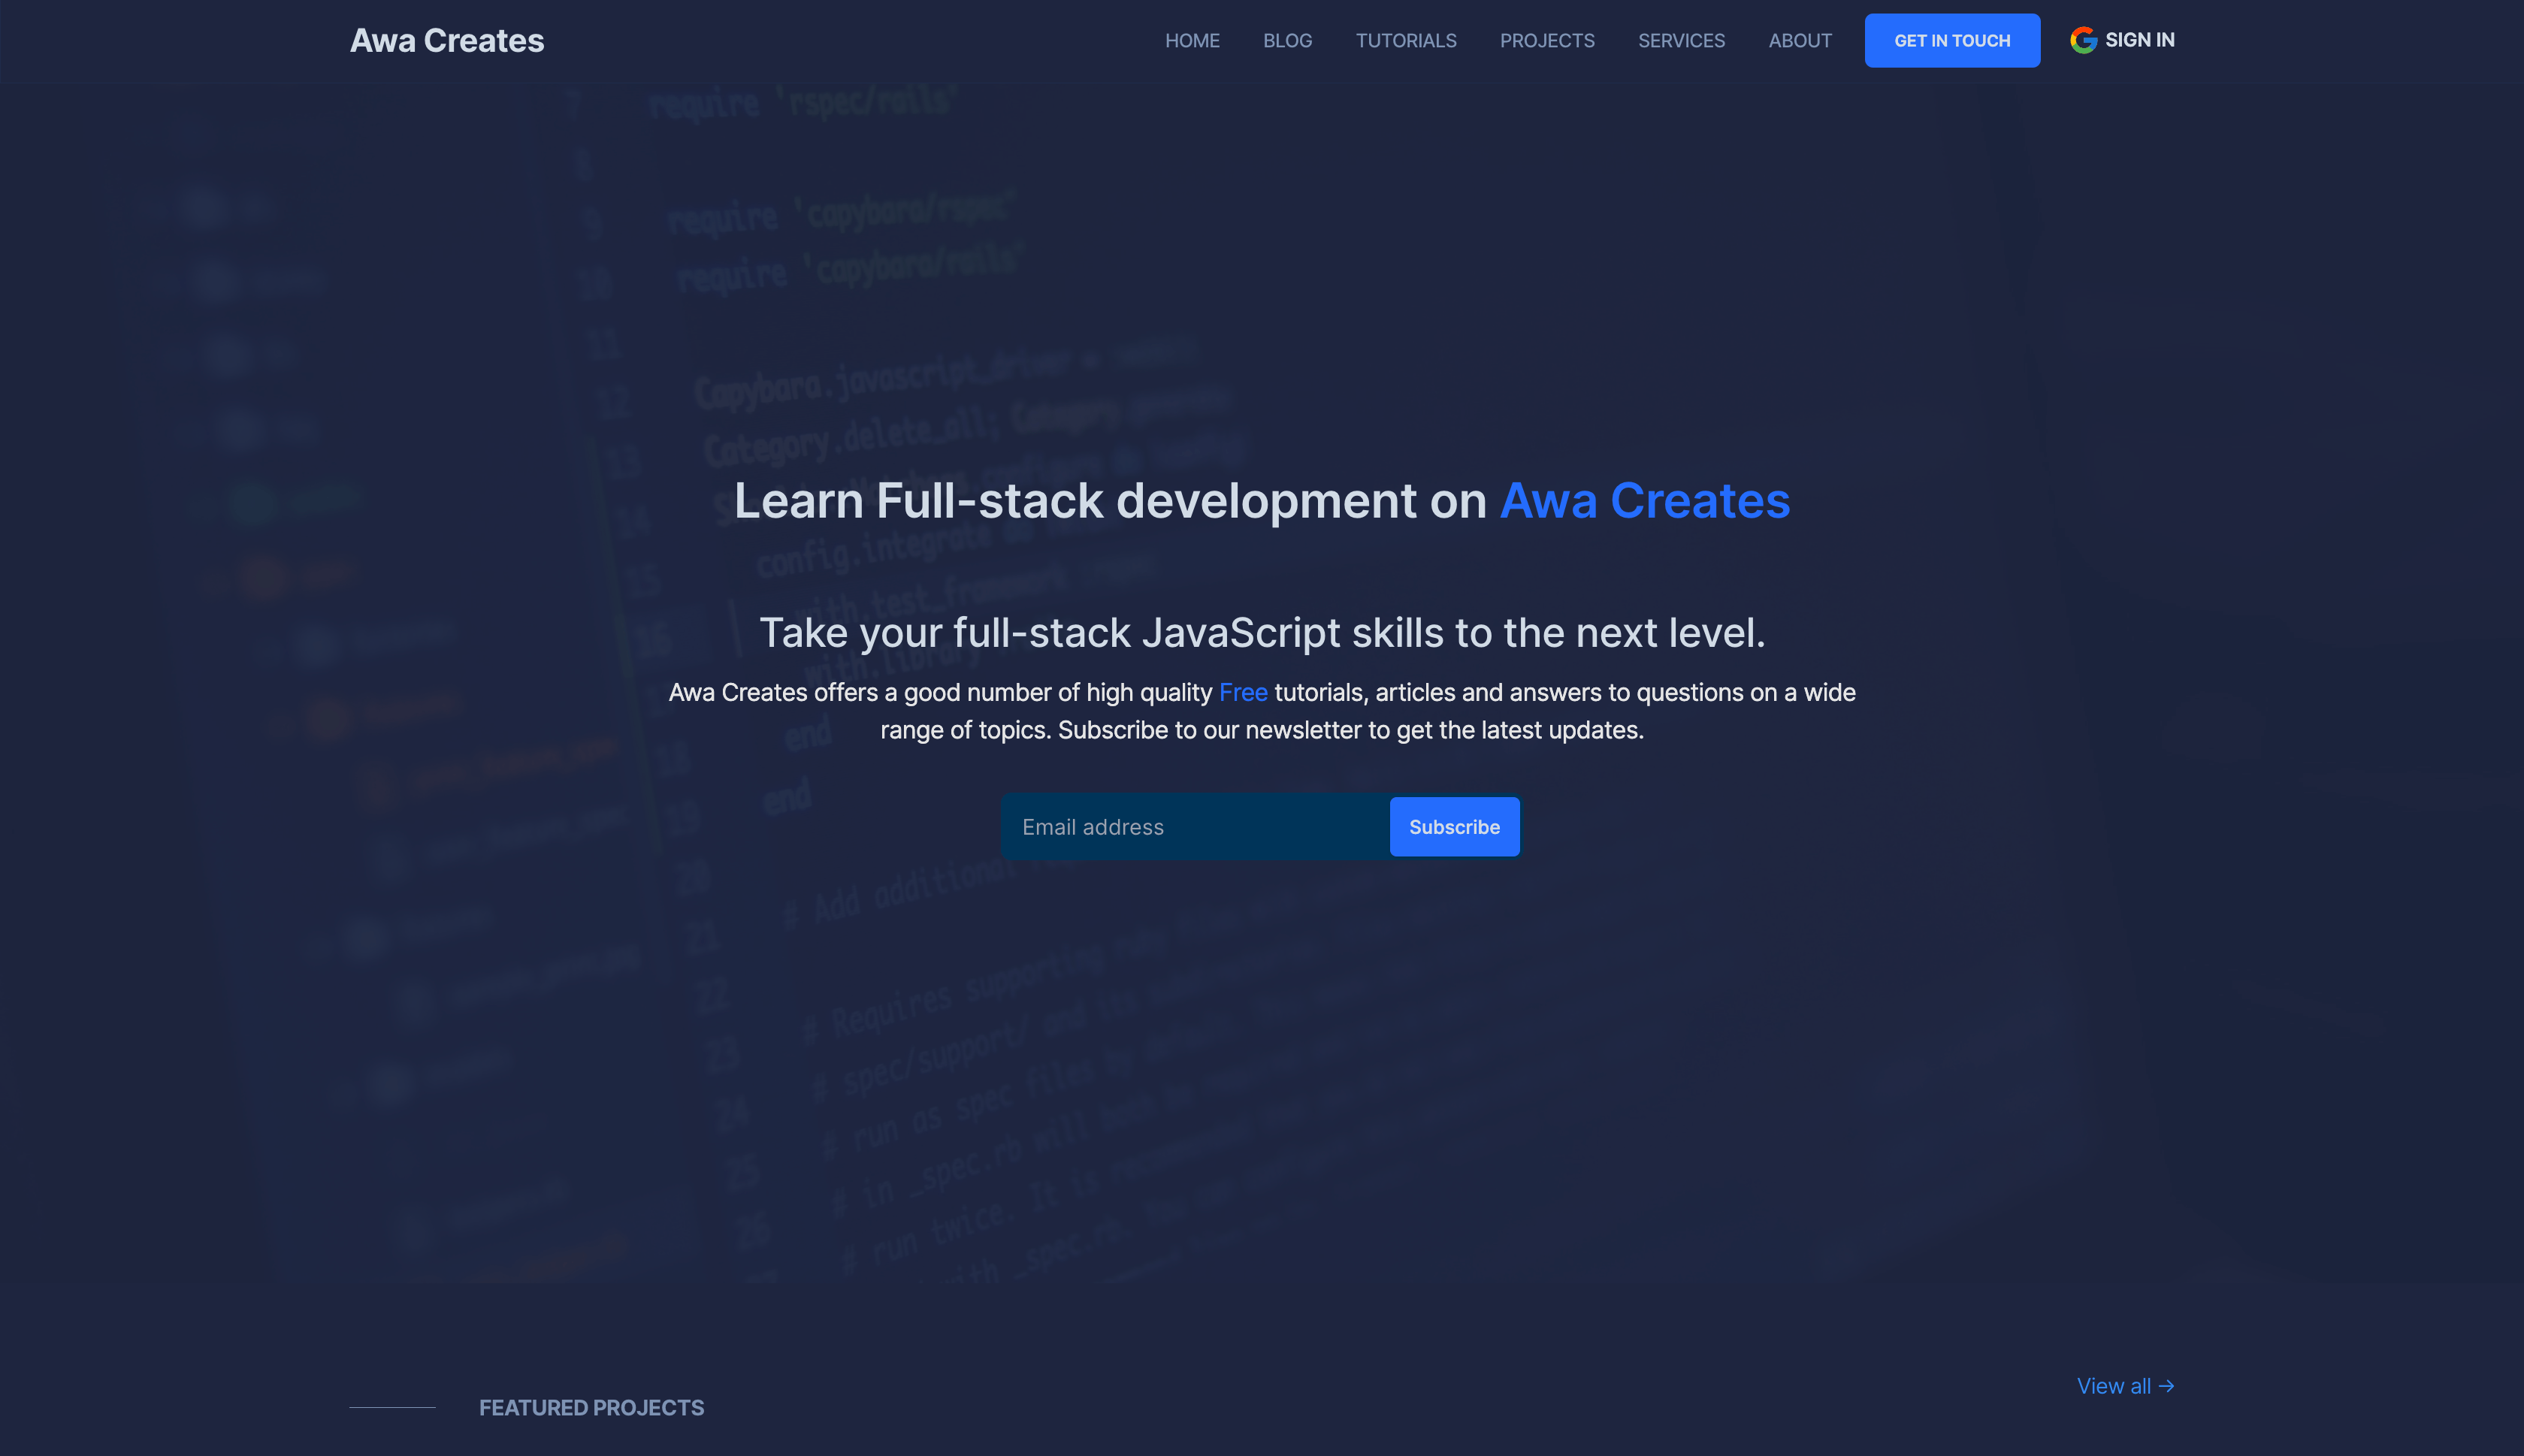Open the PROJECTS navigation link
The image size is (2524, 1456).
[x=1546, y=40]
